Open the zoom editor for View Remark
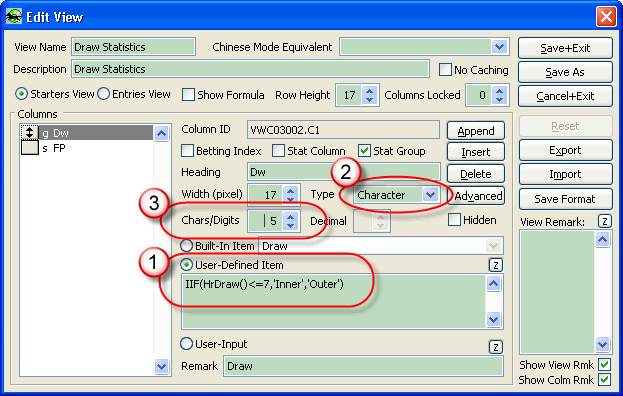Screen dimensions: 623x396 [605, 221]
